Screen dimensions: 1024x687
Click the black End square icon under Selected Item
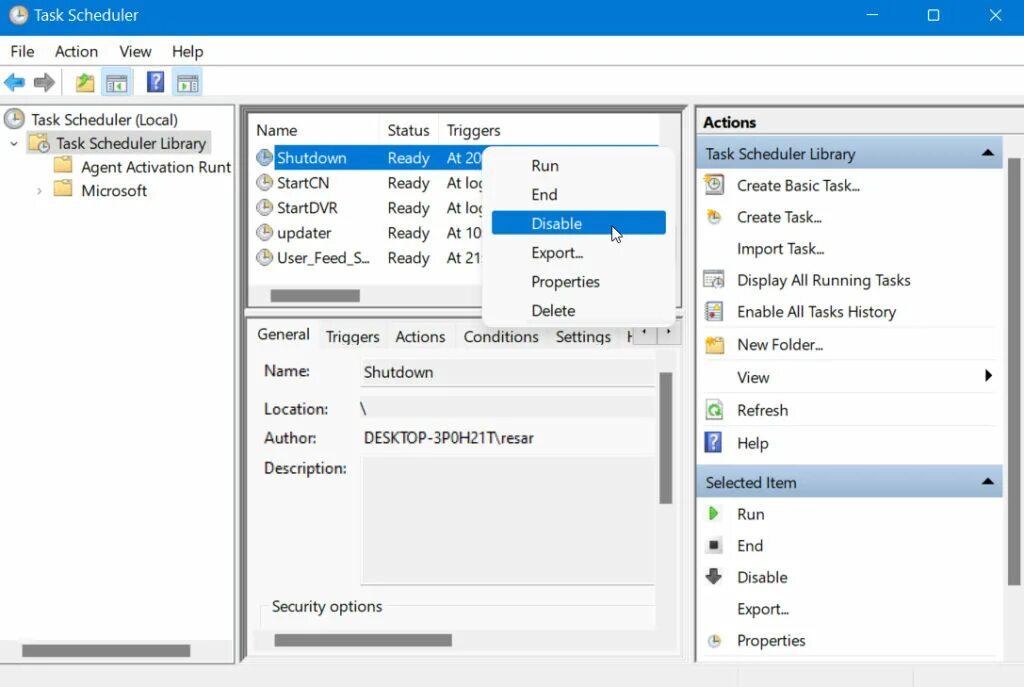point(714,545)
